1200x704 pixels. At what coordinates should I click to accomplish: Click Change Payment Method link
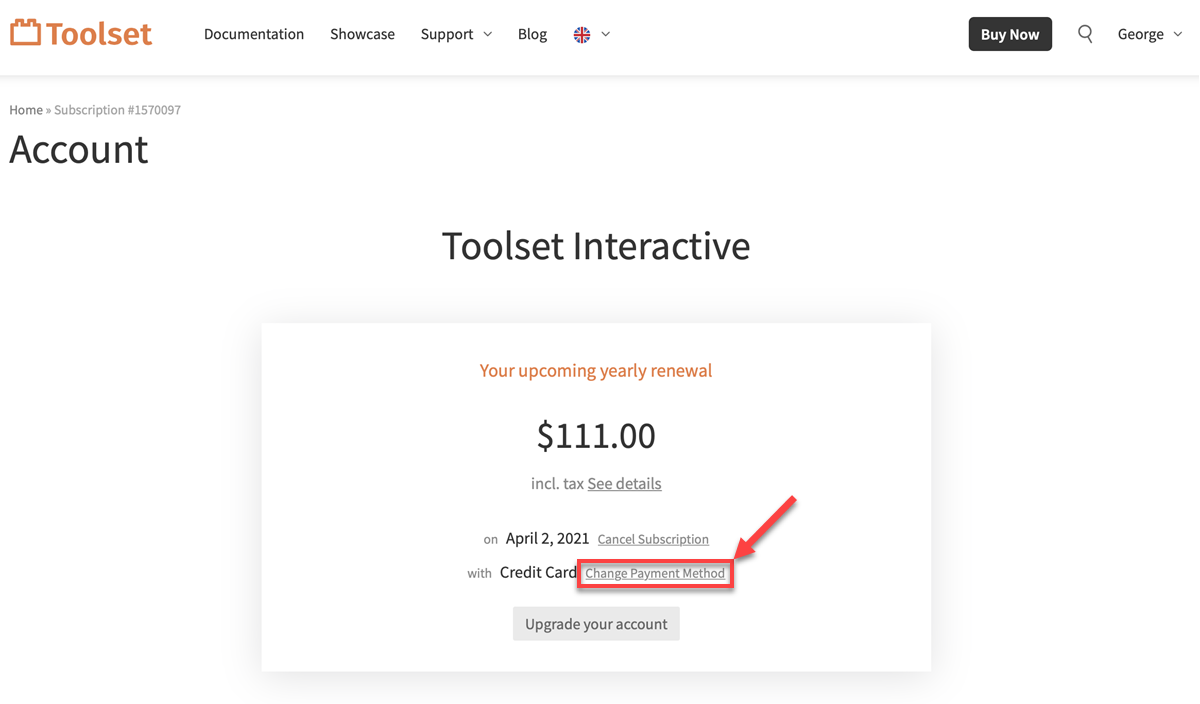(655, 573)
